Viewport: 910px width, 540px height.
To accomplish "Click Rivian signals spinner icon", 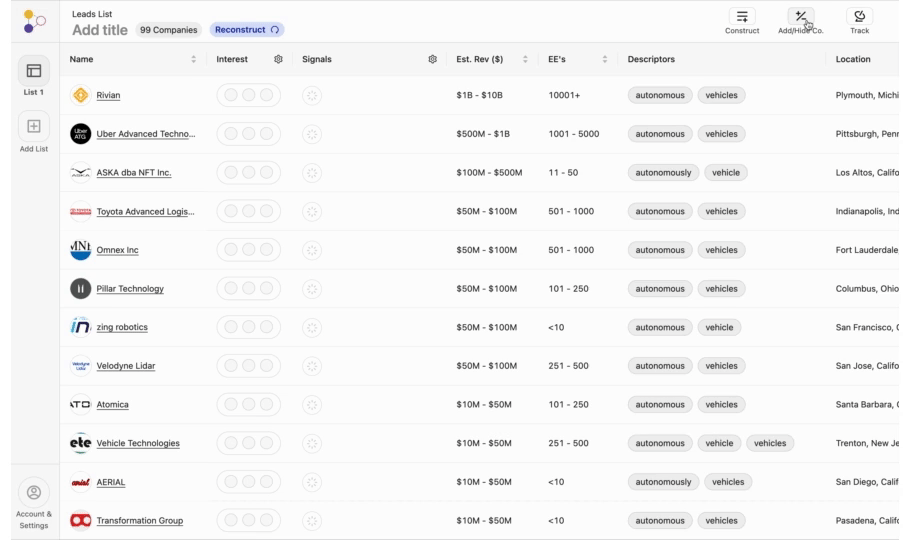I will point(312,95).
